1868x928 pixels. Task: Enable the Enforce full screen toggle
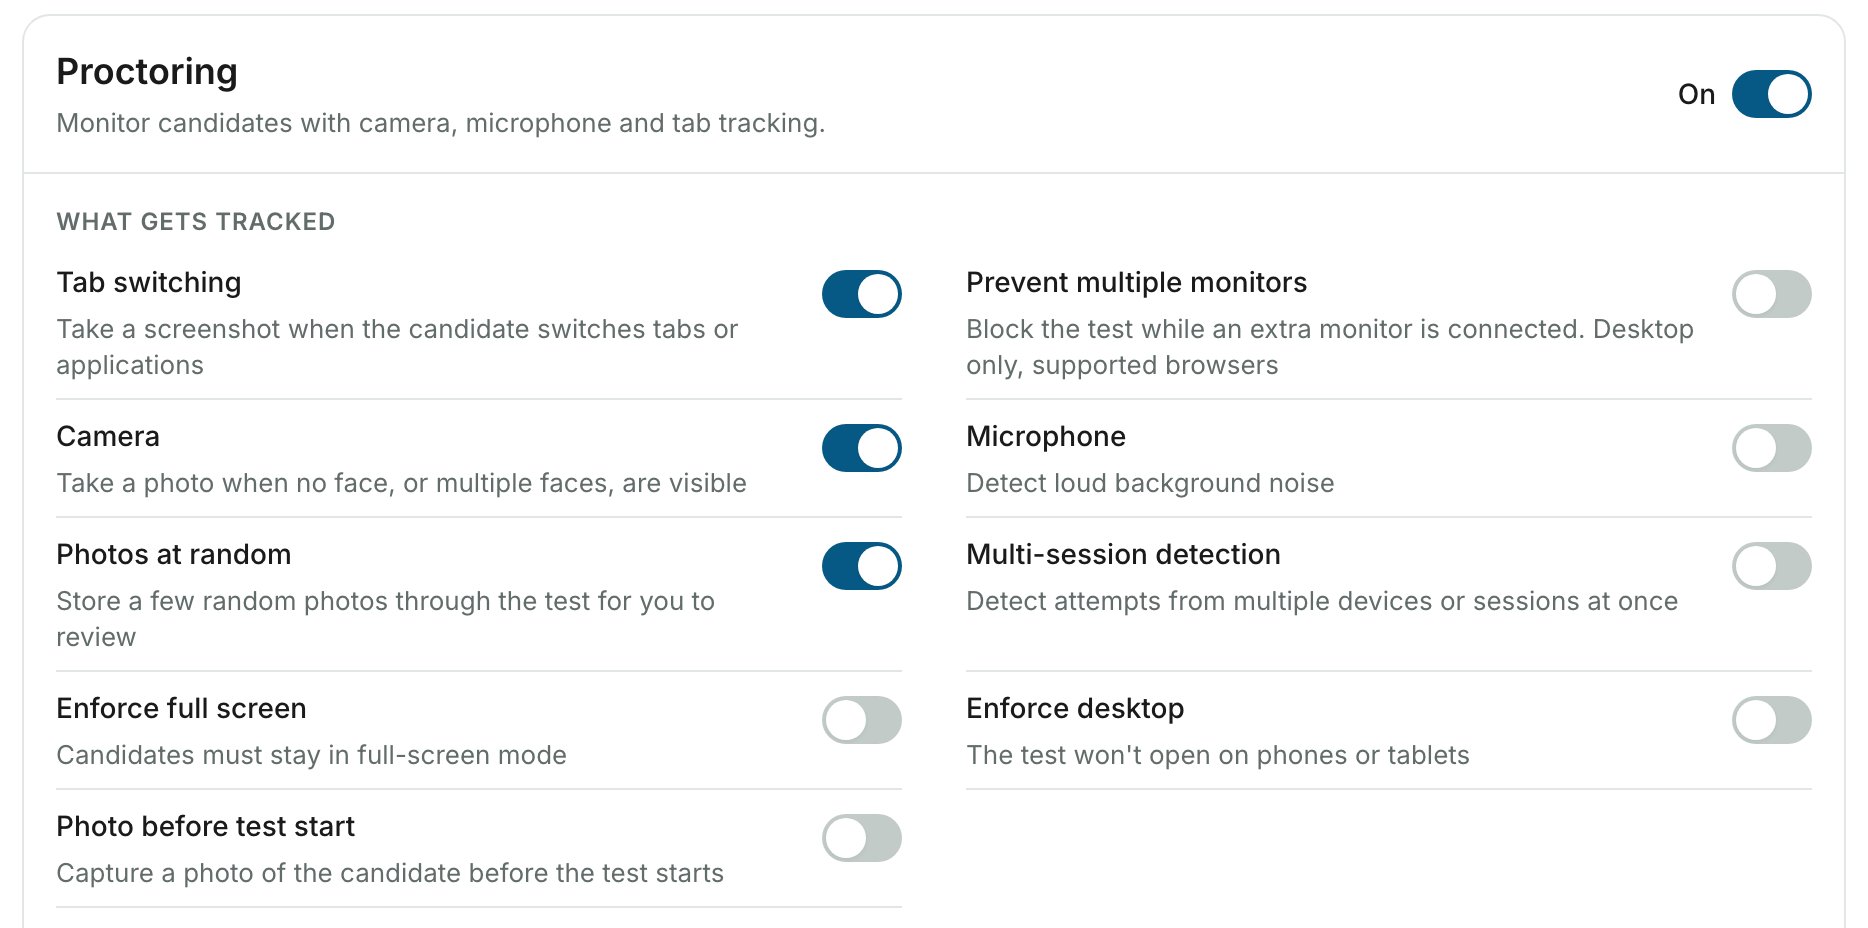click(x=861, y=720)
